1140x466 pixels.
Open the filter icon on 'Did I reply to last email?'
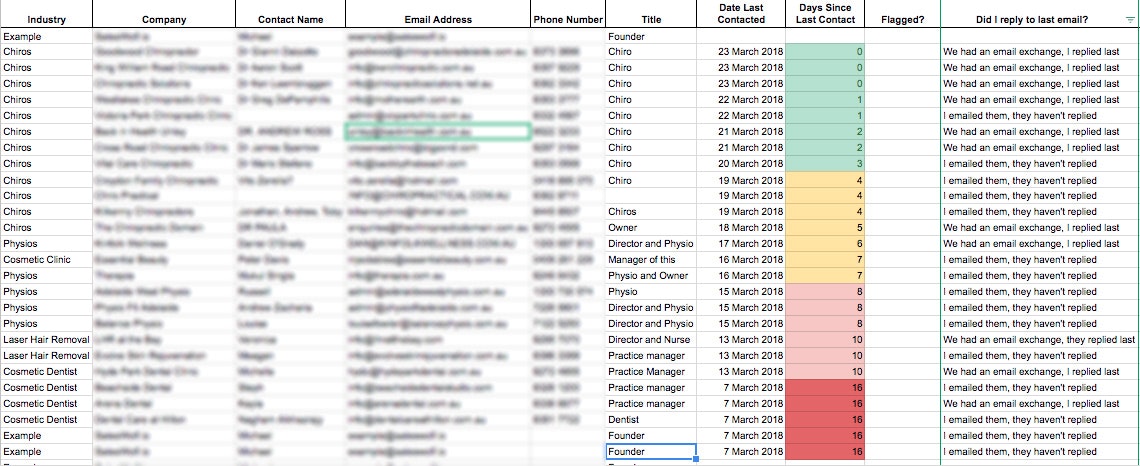[x=1128, y=20]
